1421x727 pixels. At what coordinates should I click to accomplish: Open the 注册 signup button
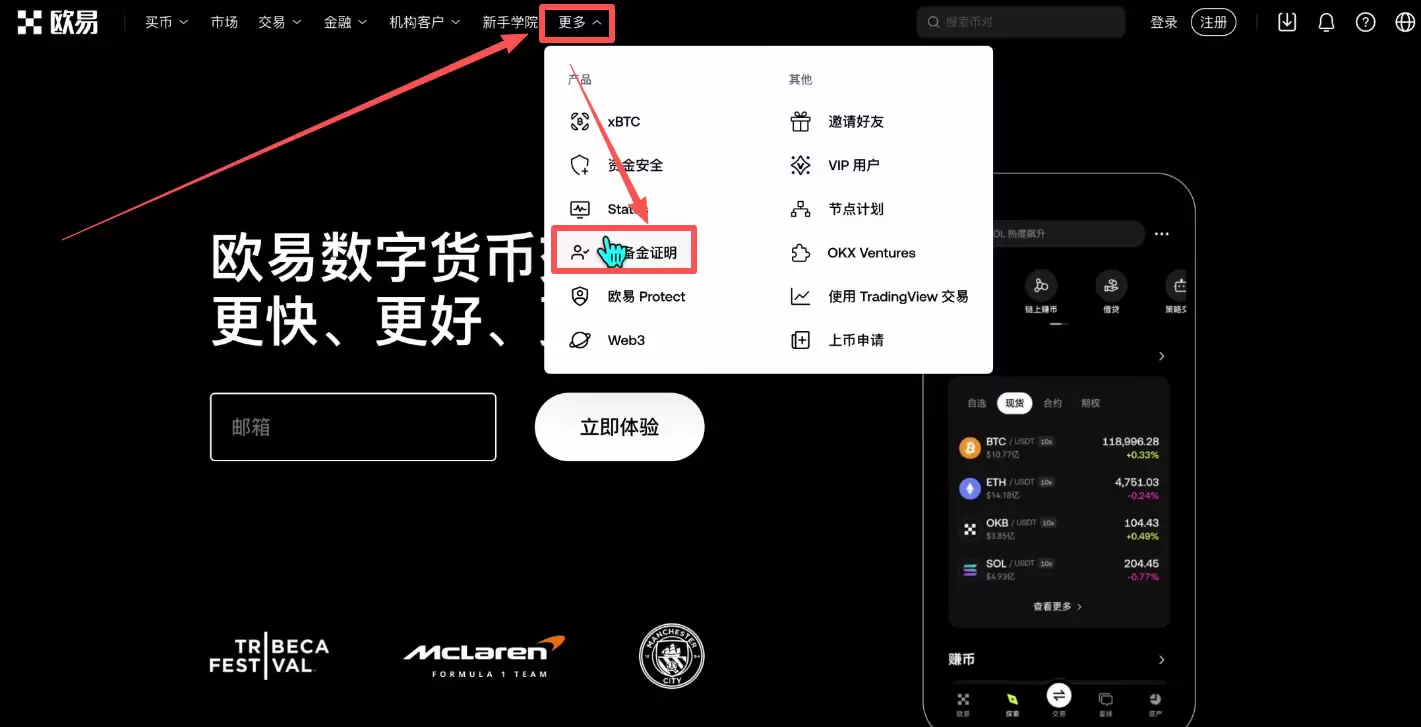tap(1213, 21)
